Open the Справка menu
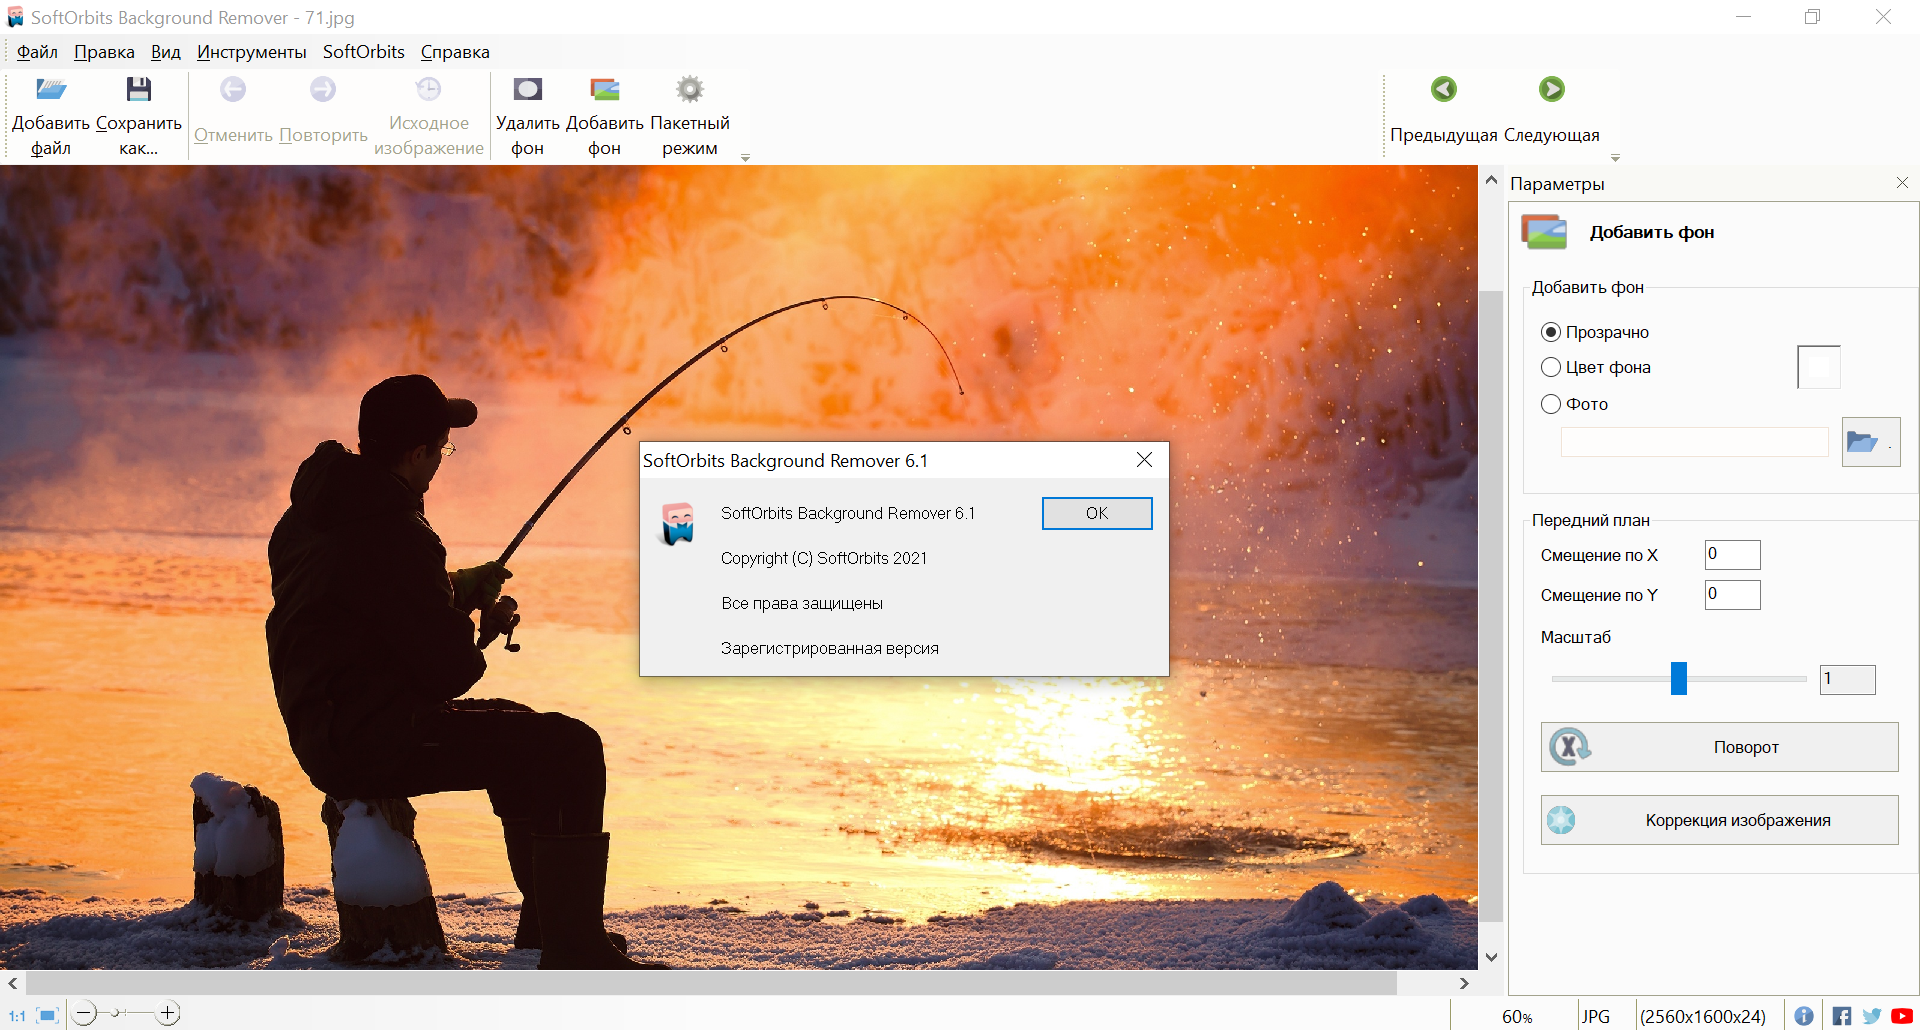This screenshot has width=1920, height=1030. pyautogui.click(x=455, y=52)
